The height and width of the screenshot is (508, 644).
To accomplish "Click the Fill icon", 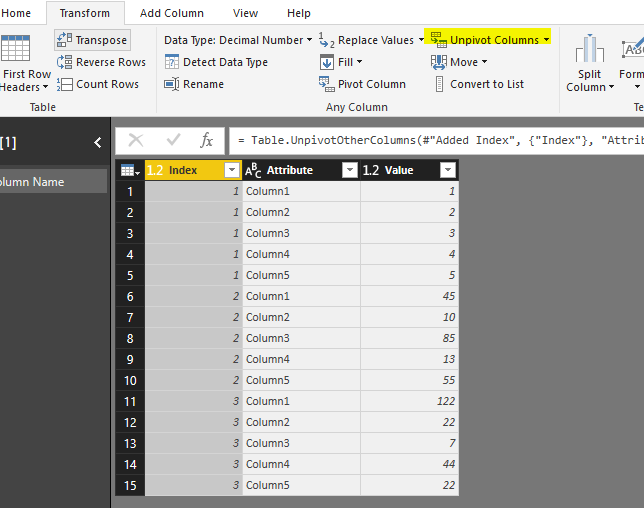I will [x=327, y=62].
